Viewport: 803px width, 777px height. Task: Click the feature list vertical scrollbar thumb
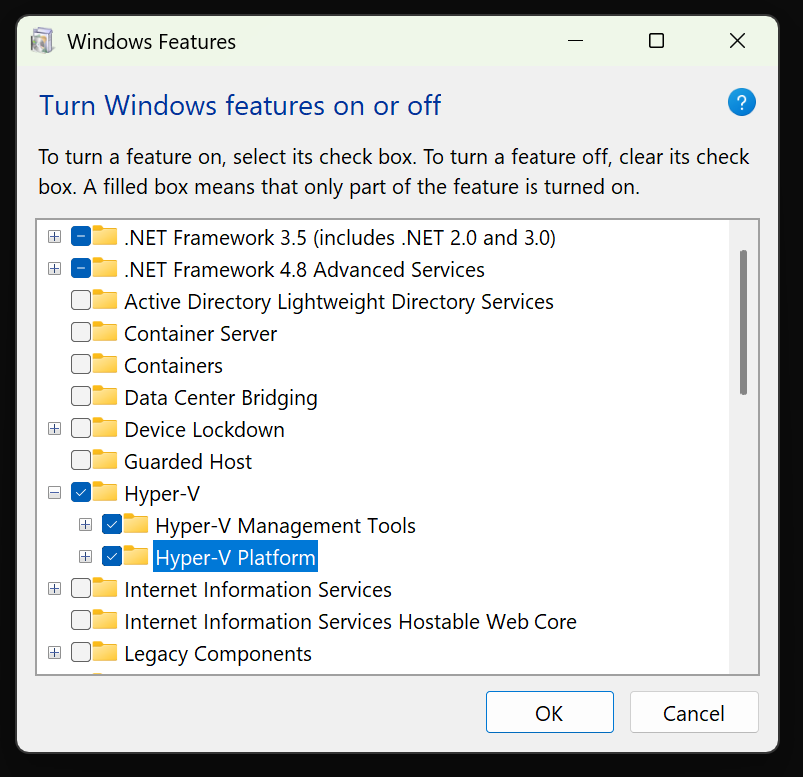point(743,320)
